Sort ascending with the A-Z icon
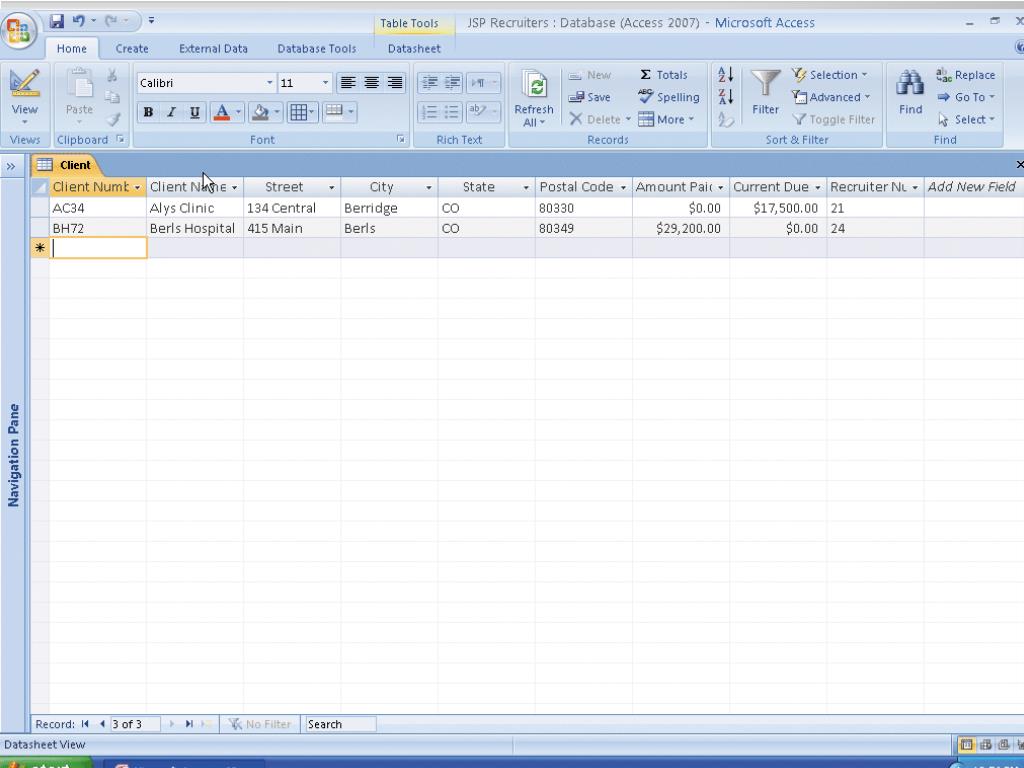 point(725,75)
